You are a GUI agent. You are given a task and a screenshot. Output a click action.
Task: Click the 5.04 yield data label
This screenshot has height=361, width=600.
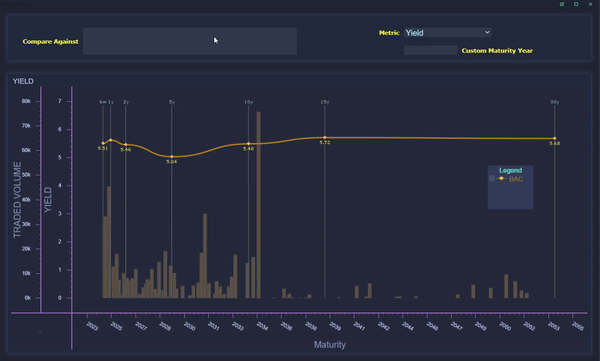pyautogui.click(x=171, y=162)
